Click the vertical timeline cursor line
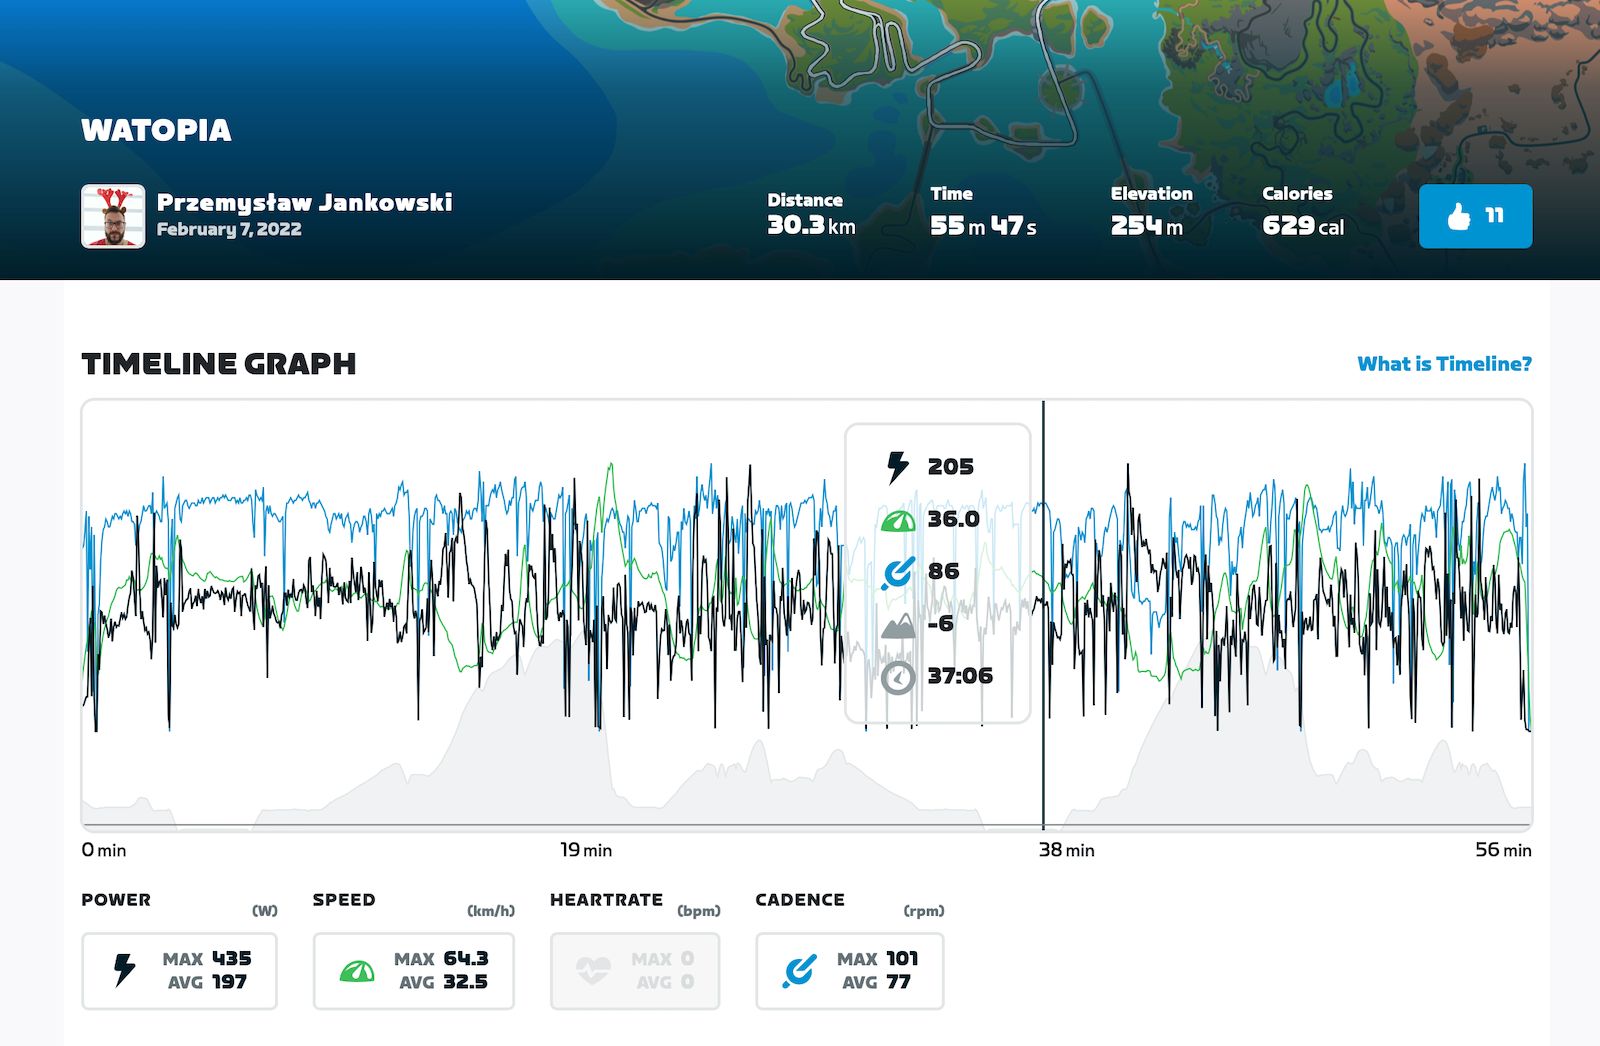 pyautogui.click(x=1043, y=615)
